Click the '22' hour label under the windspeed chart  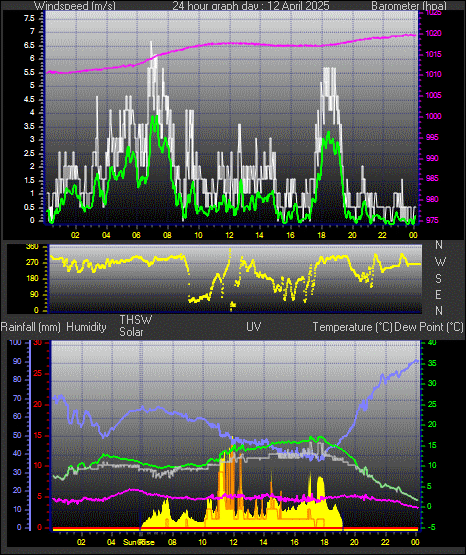point(382,235)
